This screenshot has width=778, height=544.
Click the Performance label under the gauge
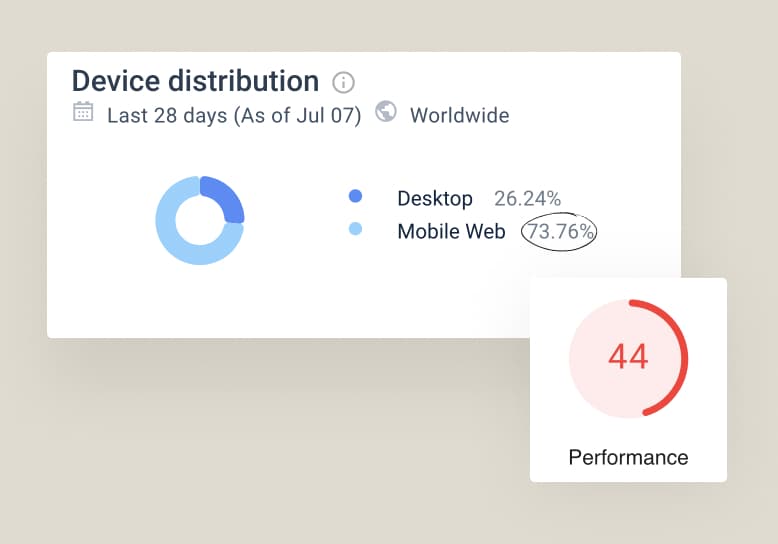(x=628, y=457)
